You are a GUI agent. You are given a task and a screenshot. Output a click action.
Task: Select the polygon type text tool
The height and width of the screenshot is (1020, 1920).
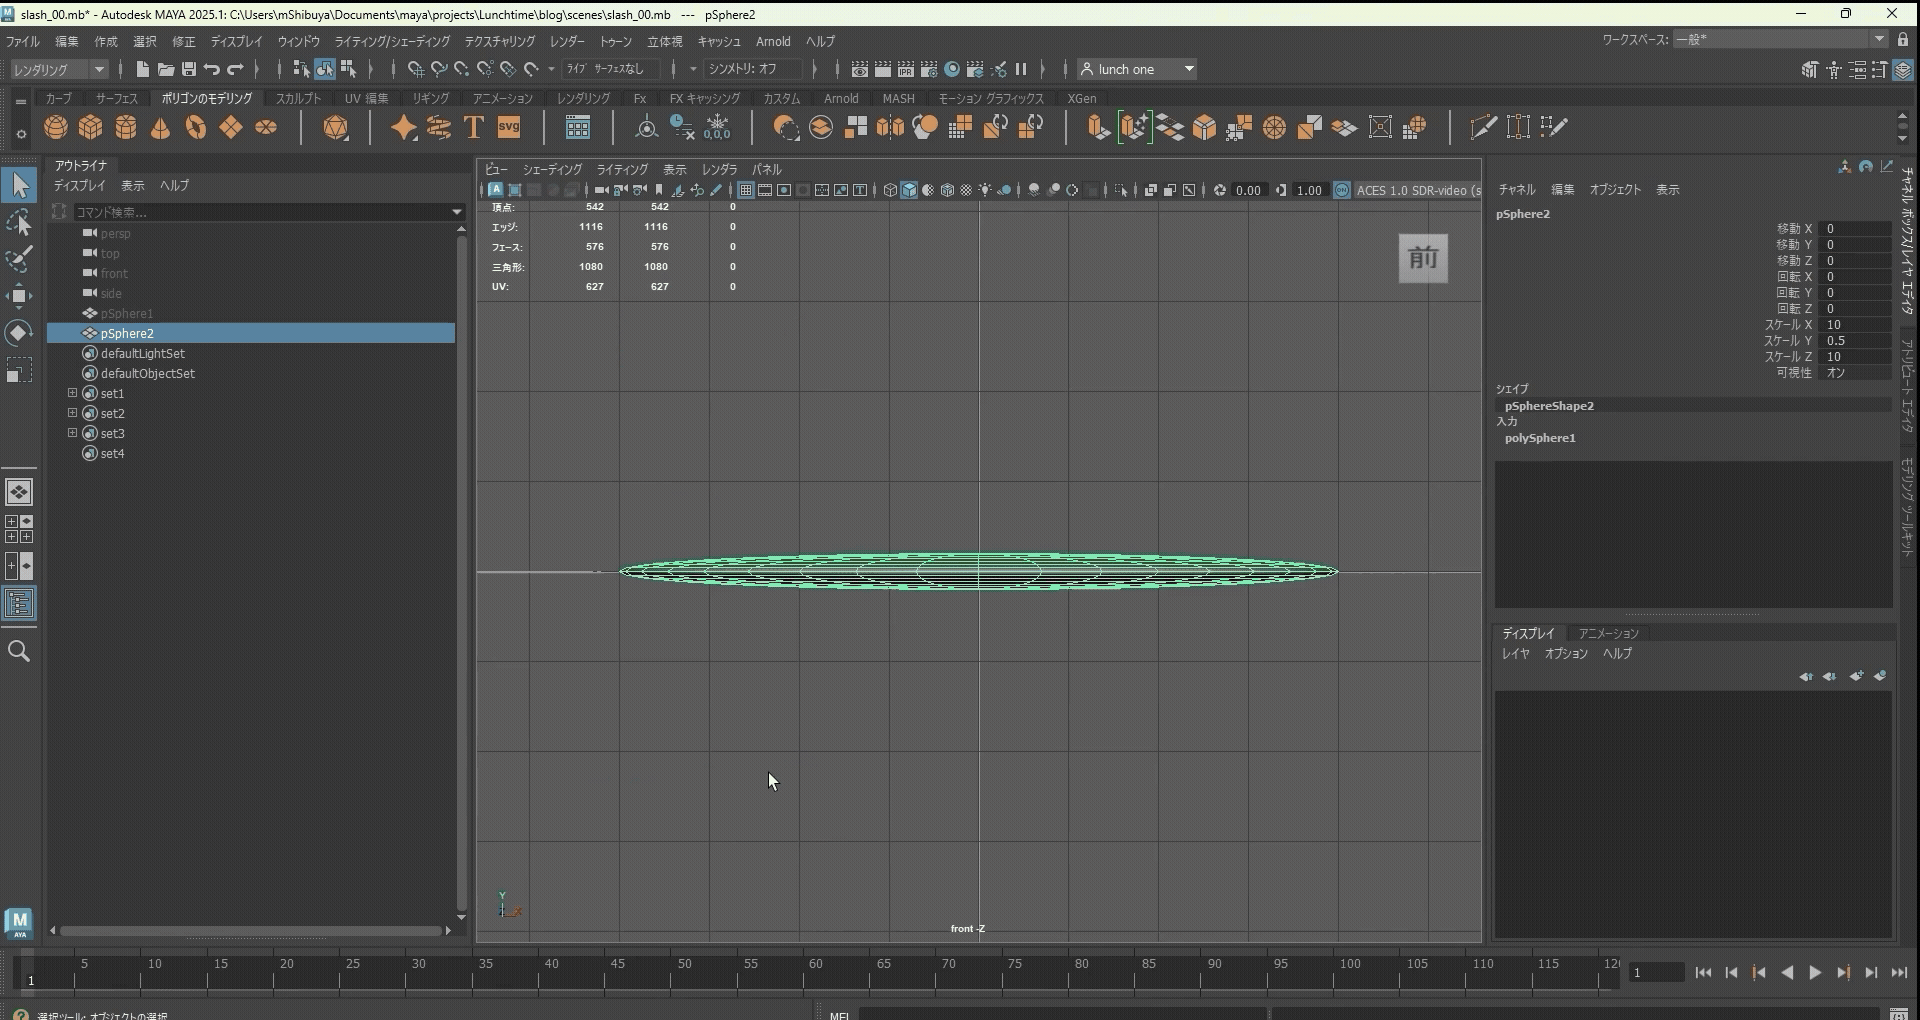pos(474,128)
